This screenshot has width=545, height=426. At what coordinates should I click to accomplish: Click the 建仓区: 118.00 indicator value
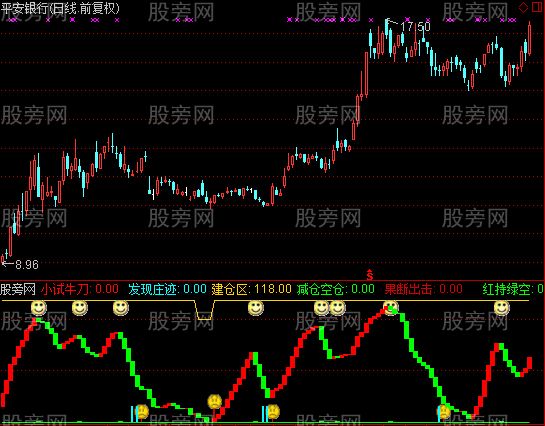point(252,289)
